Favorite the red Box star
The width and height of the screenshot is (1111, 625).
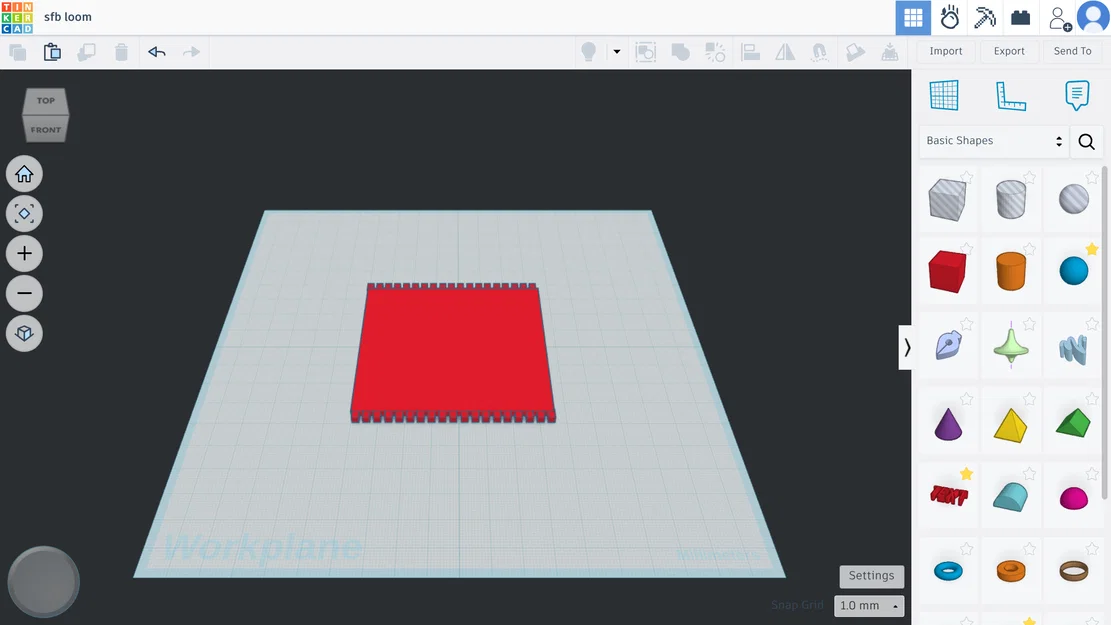tap(966, 249)
